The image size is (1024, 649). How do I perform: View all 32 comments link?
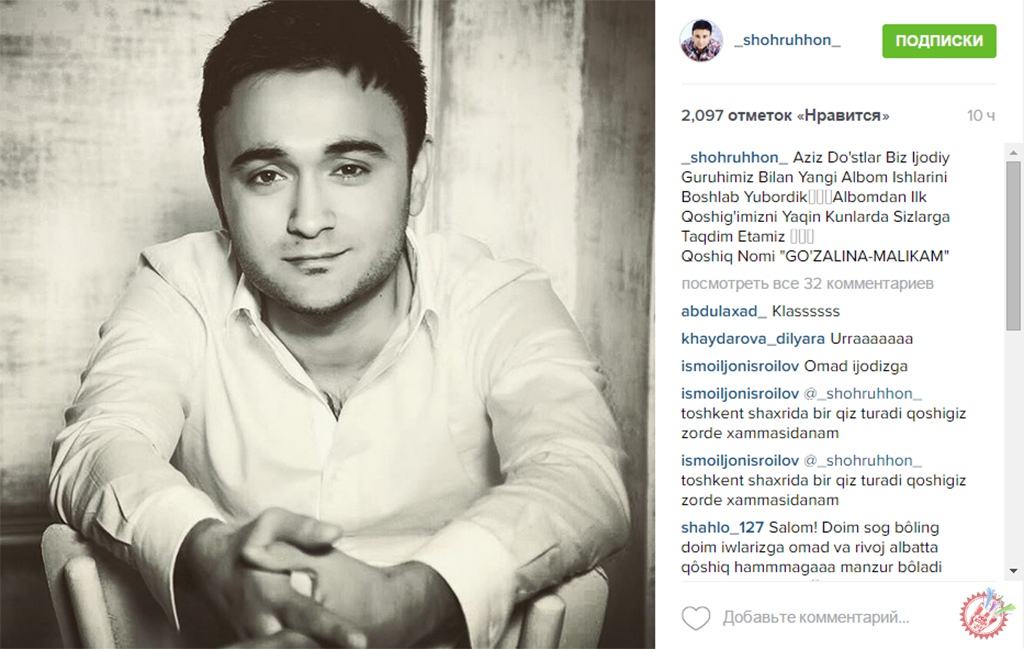[x=807, y=283]
